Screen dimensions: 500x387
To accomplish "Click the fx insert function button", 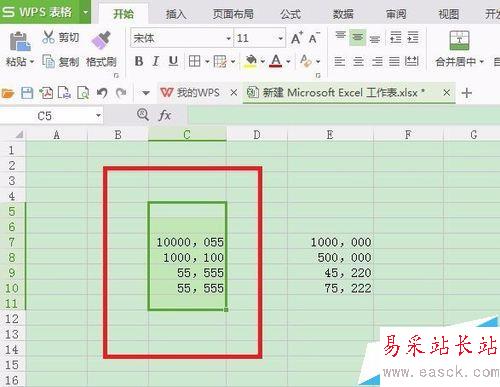I will pos(165,115).
